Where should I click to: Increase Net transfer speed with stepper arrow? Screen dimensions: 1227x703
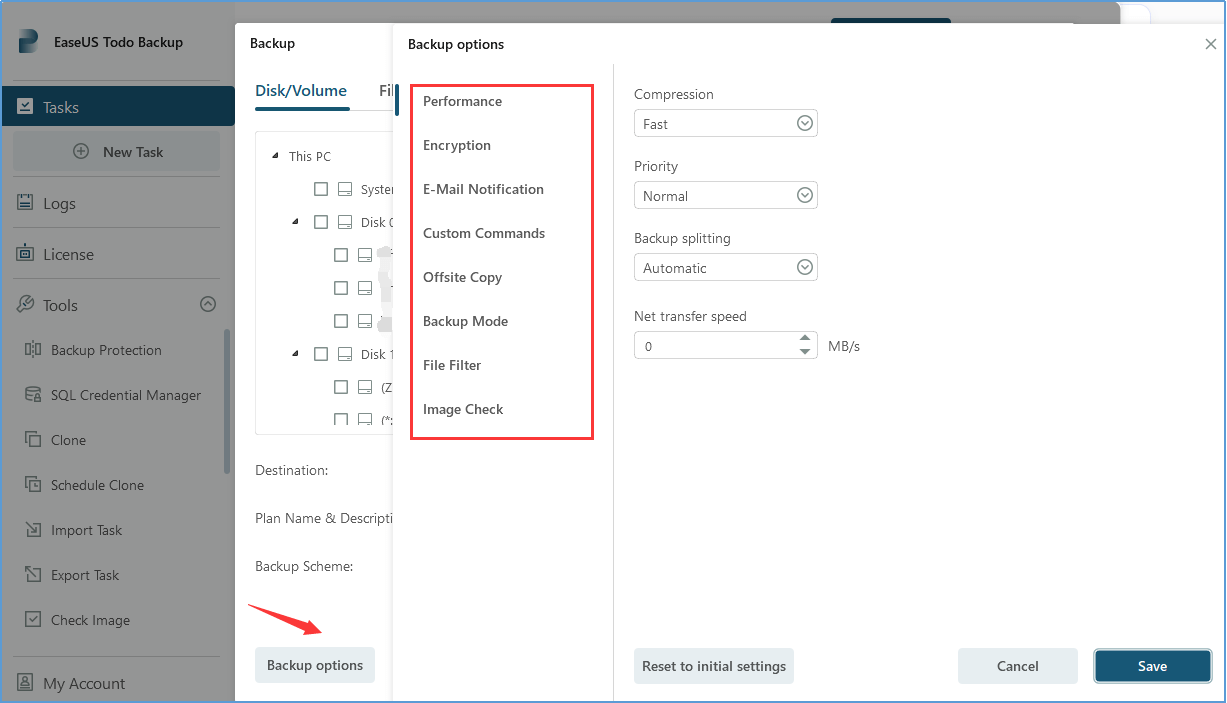[805, 340]
